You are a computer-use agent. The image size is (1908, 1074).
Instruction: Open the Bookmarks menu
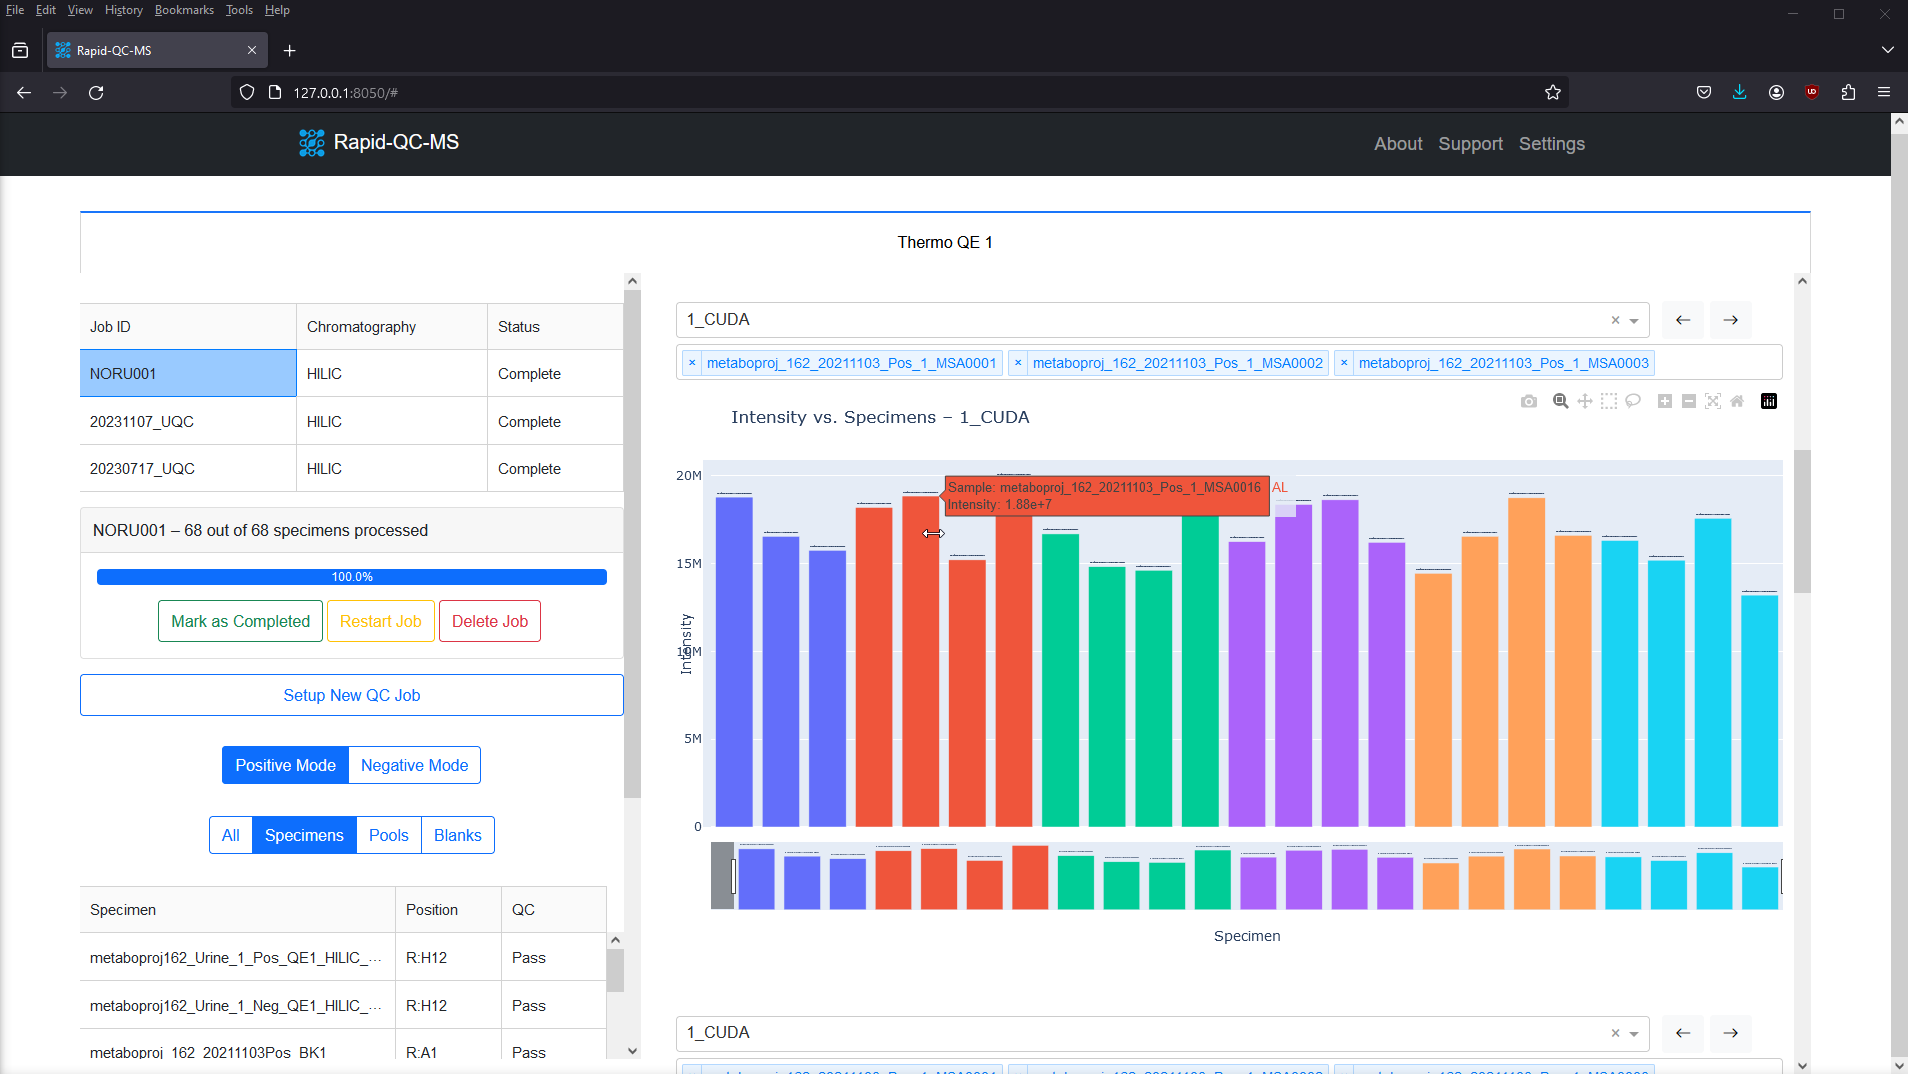[184, 10]
